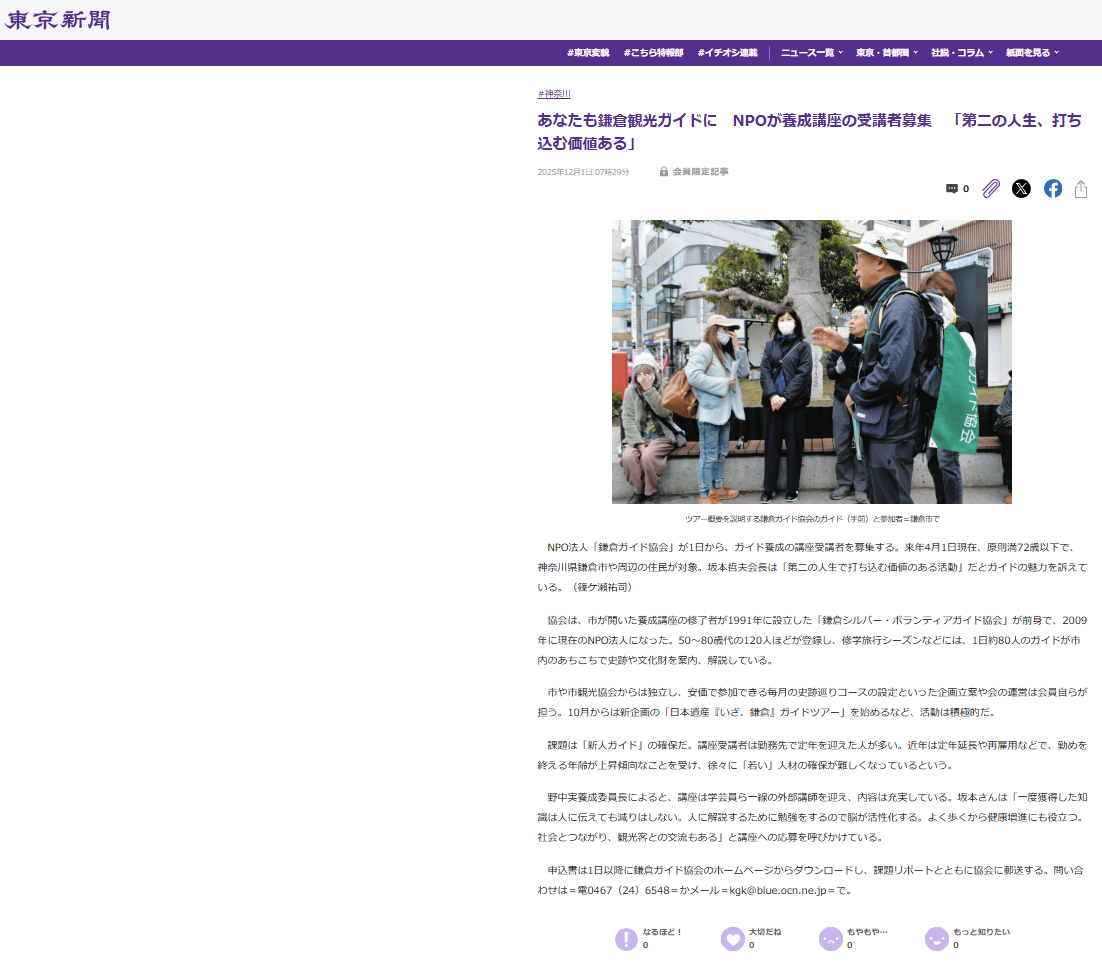The height and width of the screenshot is (963, 1102).
Task: React with もやもや sad face icon
Action: [830, 939]
